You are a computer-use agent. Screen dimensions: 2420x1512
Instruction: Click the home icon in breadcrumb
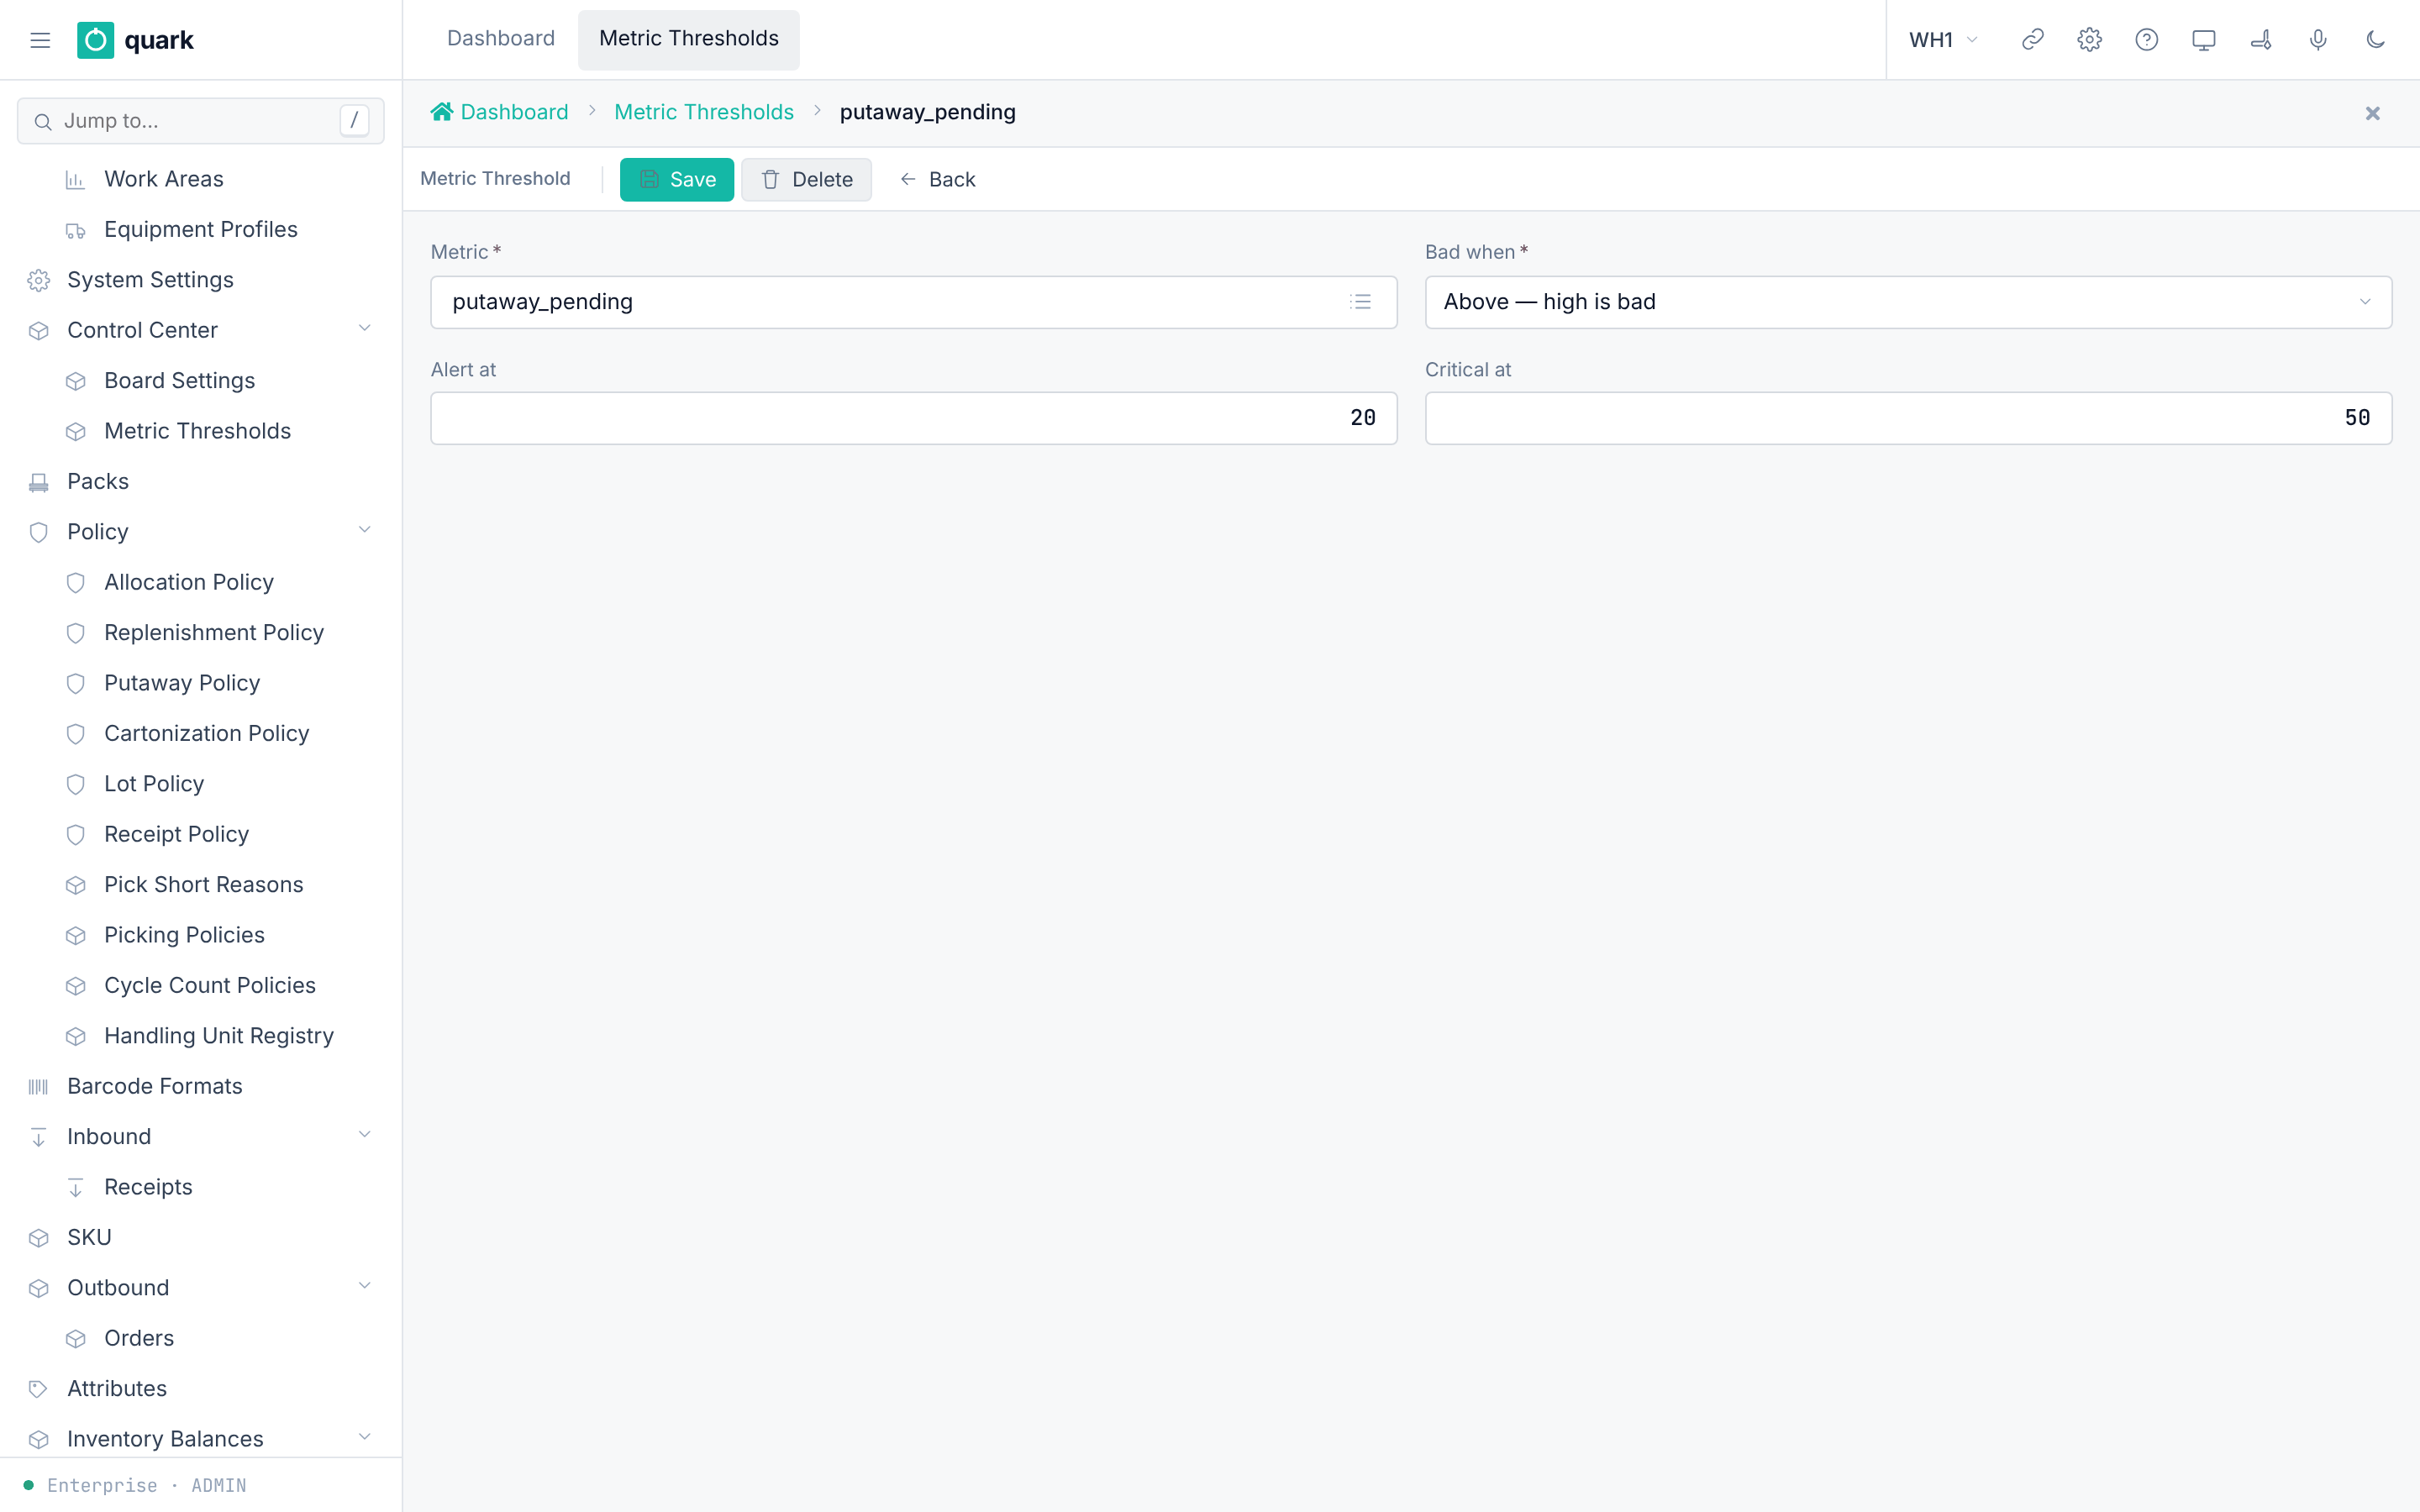point(441,112)
